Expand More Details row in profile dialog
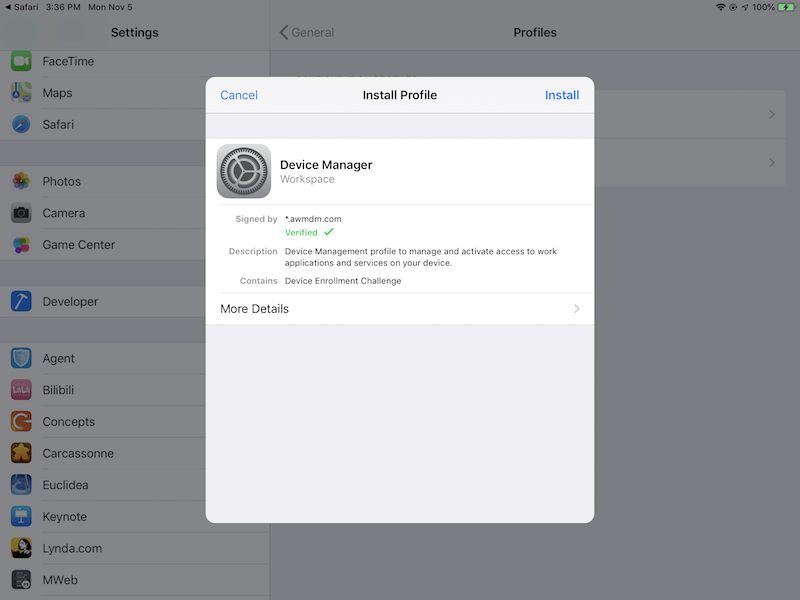Screen dimensions: 800x600 pos(399,309)
